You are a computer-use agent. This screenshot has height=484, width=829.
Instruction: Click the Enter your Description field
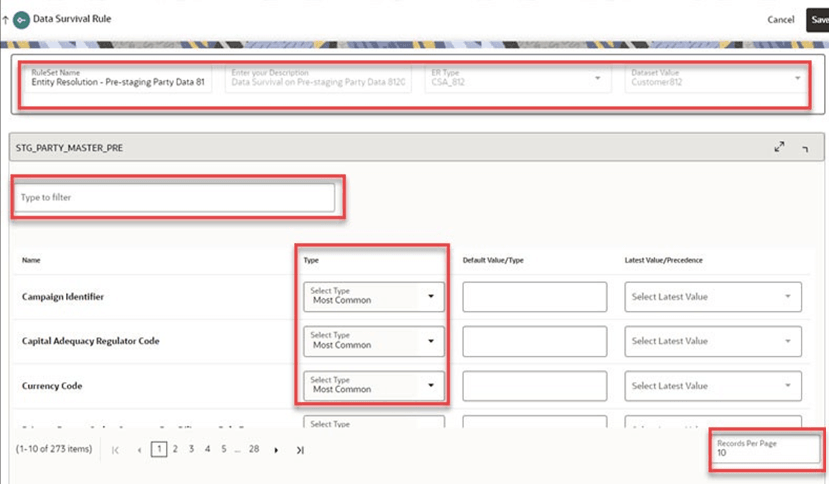point(318,78)
